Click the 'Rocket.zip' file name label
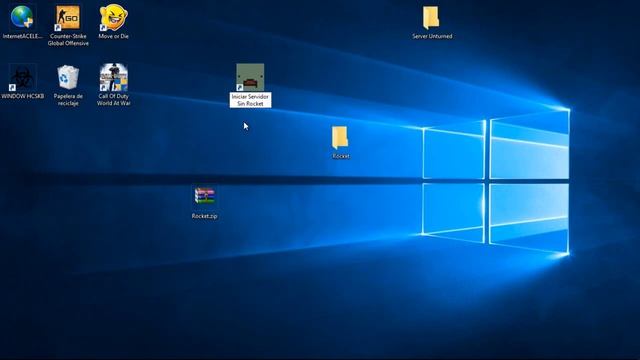640x360 pixels. click(204, 216)
